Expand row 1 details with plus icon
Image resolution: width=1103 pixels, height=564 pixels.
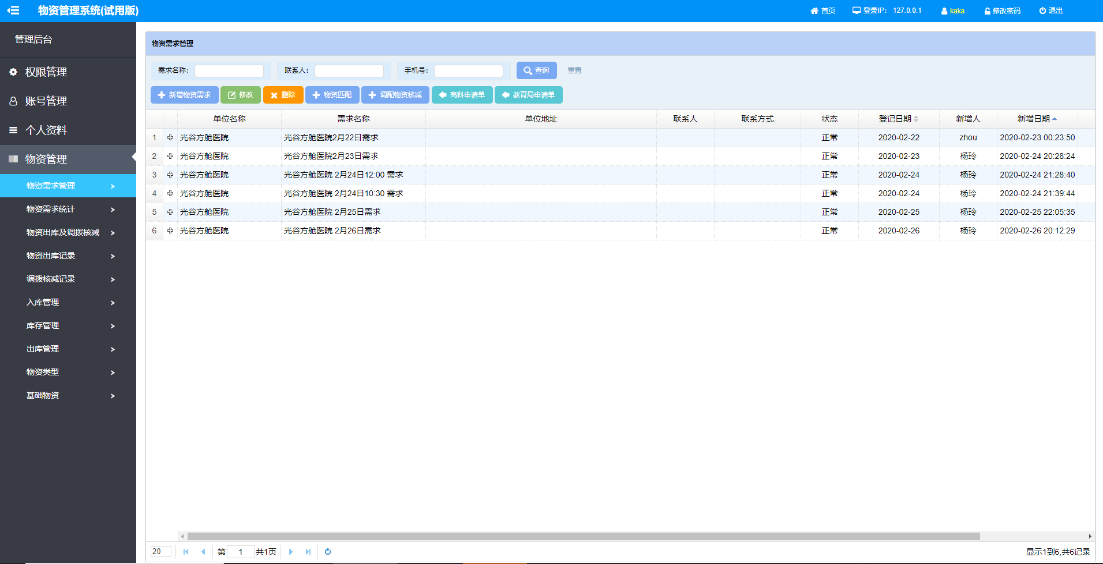coord(169,137)
